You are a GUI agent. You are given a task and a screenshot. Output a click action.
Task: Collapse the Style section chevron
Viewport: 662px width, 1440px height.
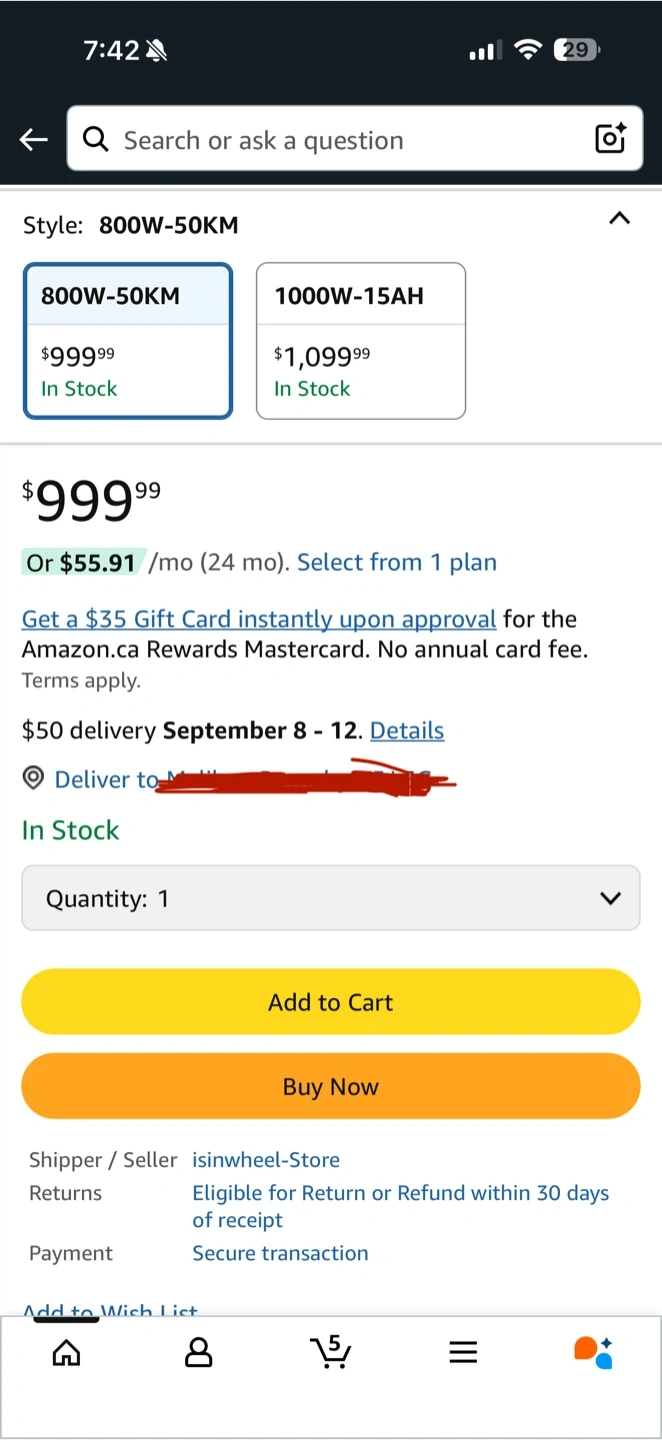620,218
